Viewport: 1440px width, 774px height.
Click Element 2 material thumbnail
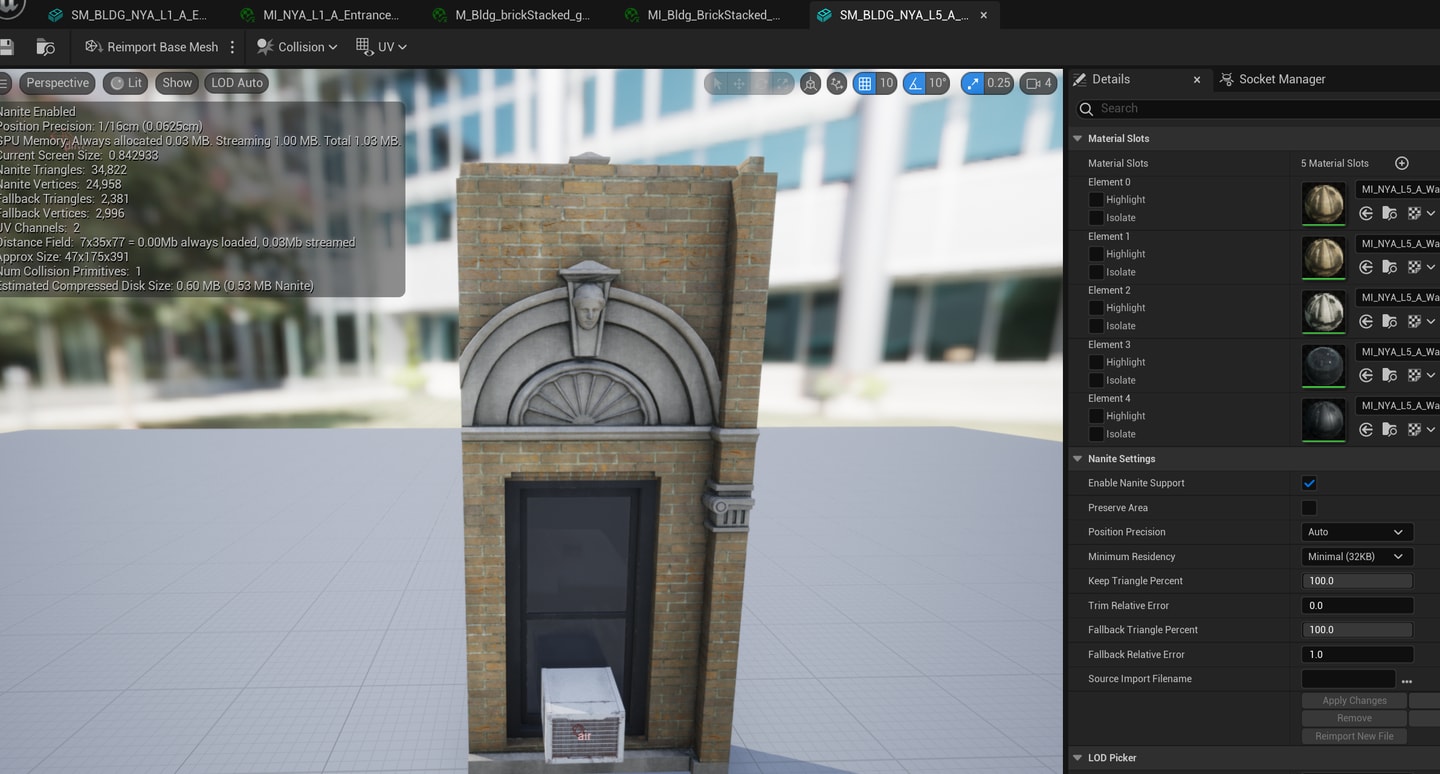tap(1323, 311)
